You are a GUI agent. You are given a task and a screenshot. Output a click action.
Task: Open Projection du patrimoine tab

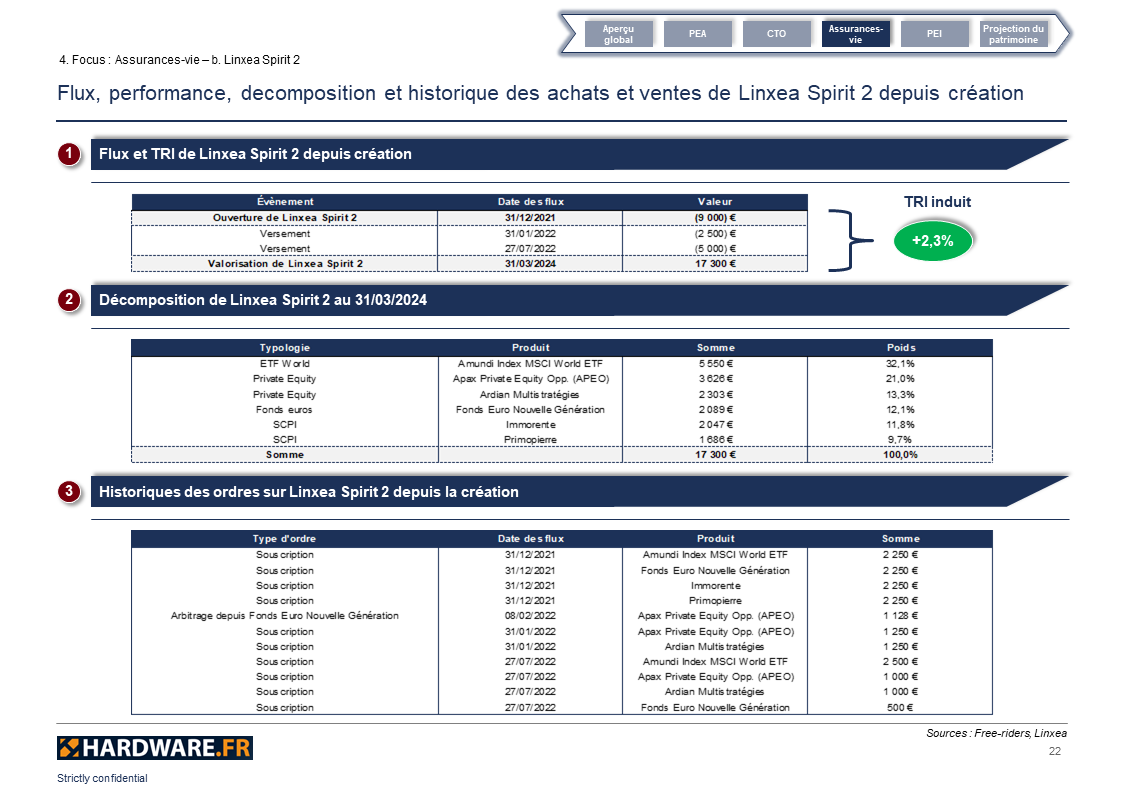(x=1013, y=34)
